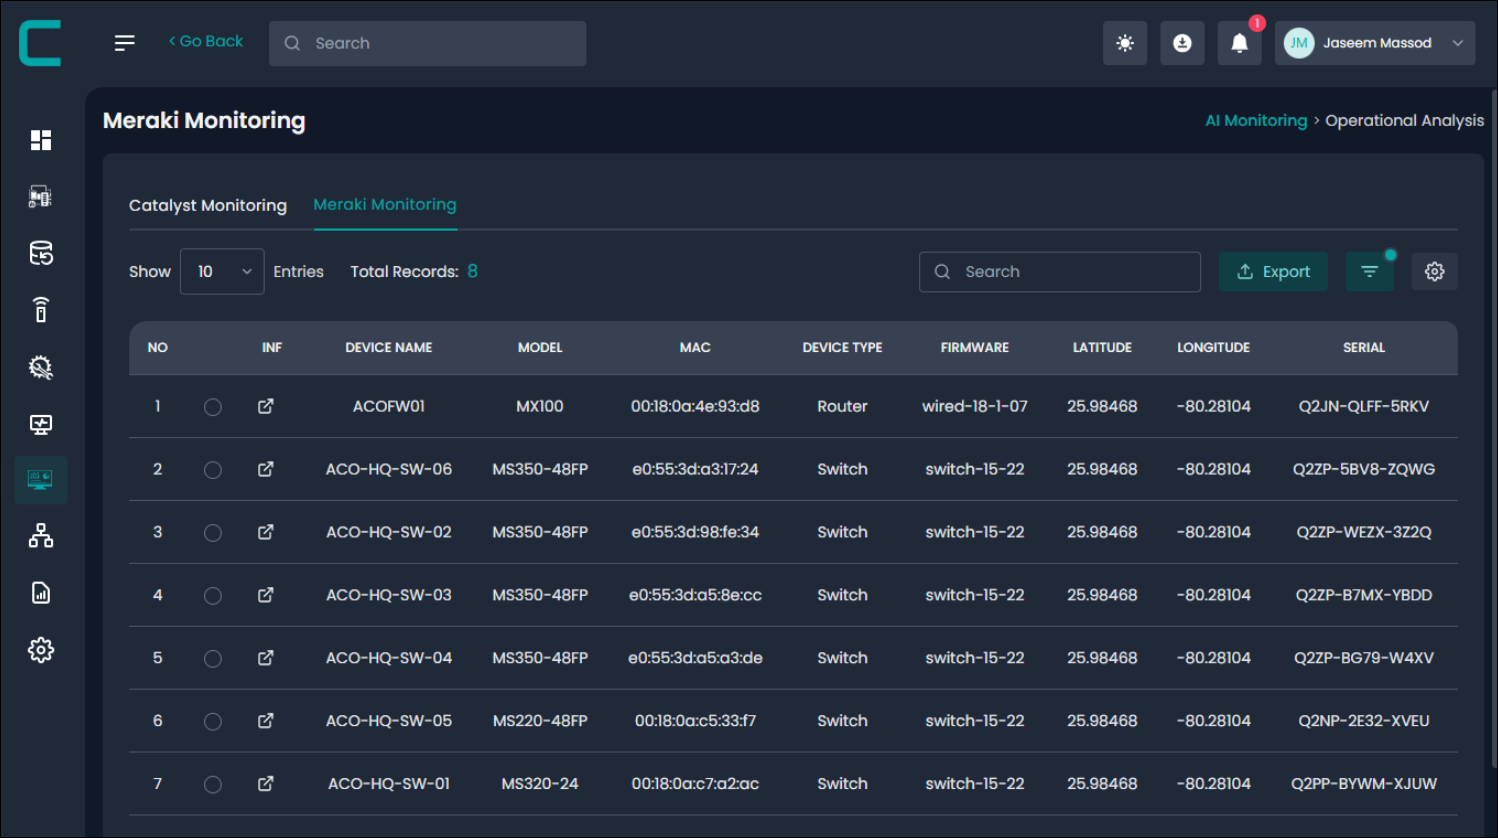Open interface link icon for ACO-HQ-SW-03

266,595
